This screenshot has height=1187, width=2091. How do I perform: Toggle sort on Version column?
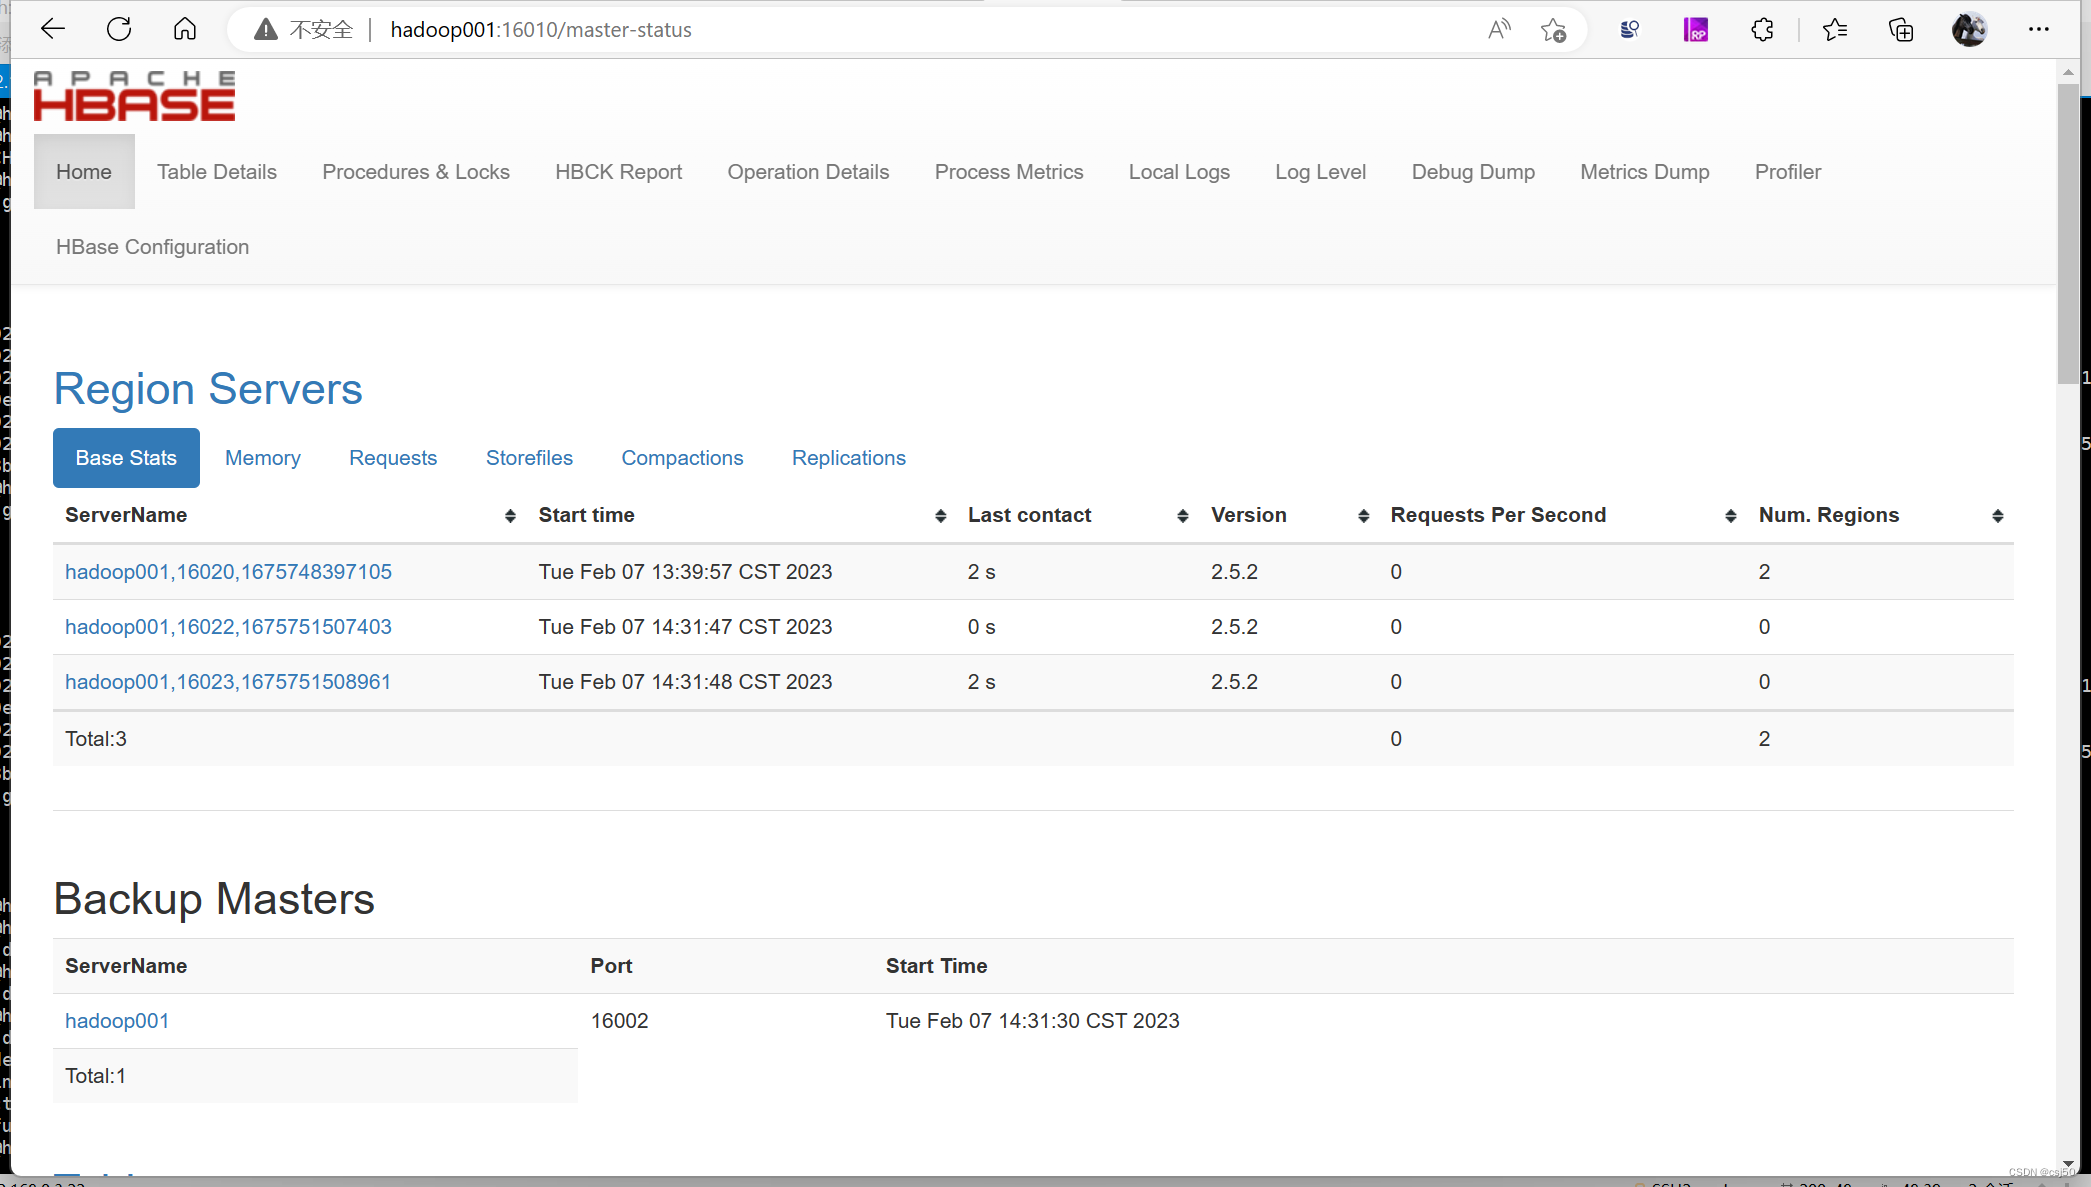(x=1362, y=516)
